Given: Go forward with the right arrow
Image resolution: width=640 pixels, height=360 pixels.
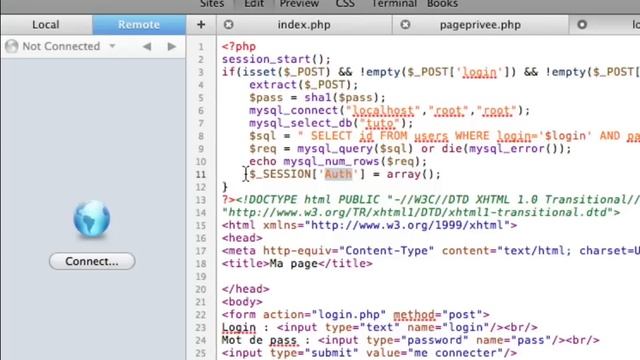Looking at the screenshot, I should point(172,47).
